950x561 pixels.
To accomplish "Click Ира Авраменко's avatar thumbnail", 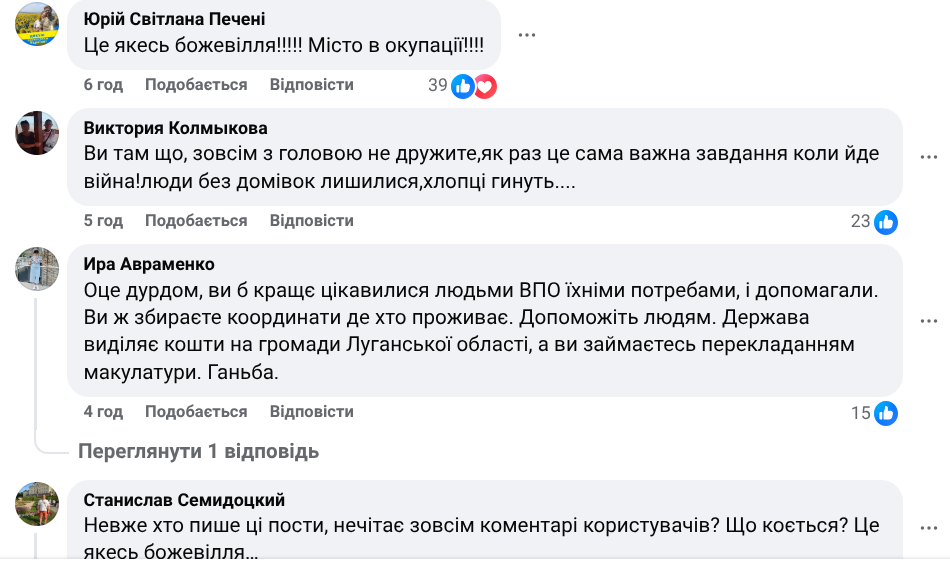I will [x=37, y=269].
